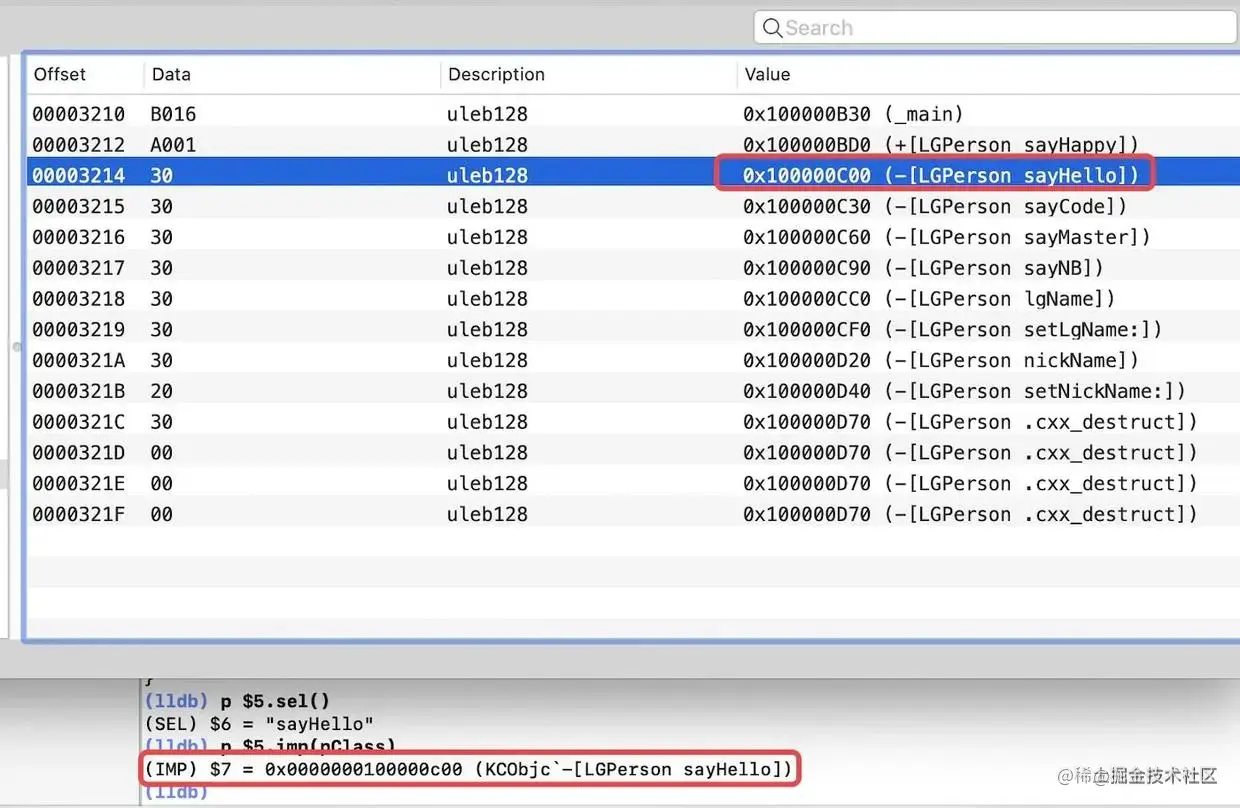Click value +[LGPerson sayHappy]
The image size is (1240, 808).
(x=1011, y=145)
